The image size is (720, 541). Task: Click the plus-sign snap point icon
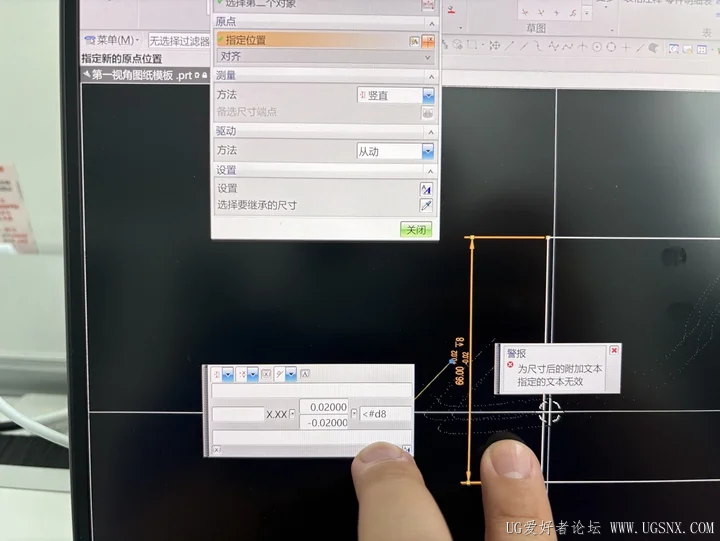[626, 47]
